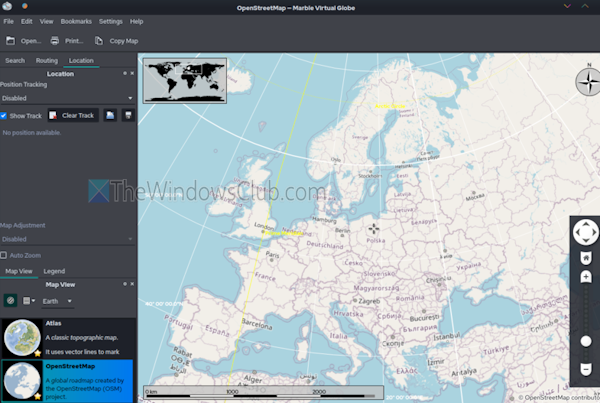Click the home position button
600x403 pixels.
[x=586, y=258]
